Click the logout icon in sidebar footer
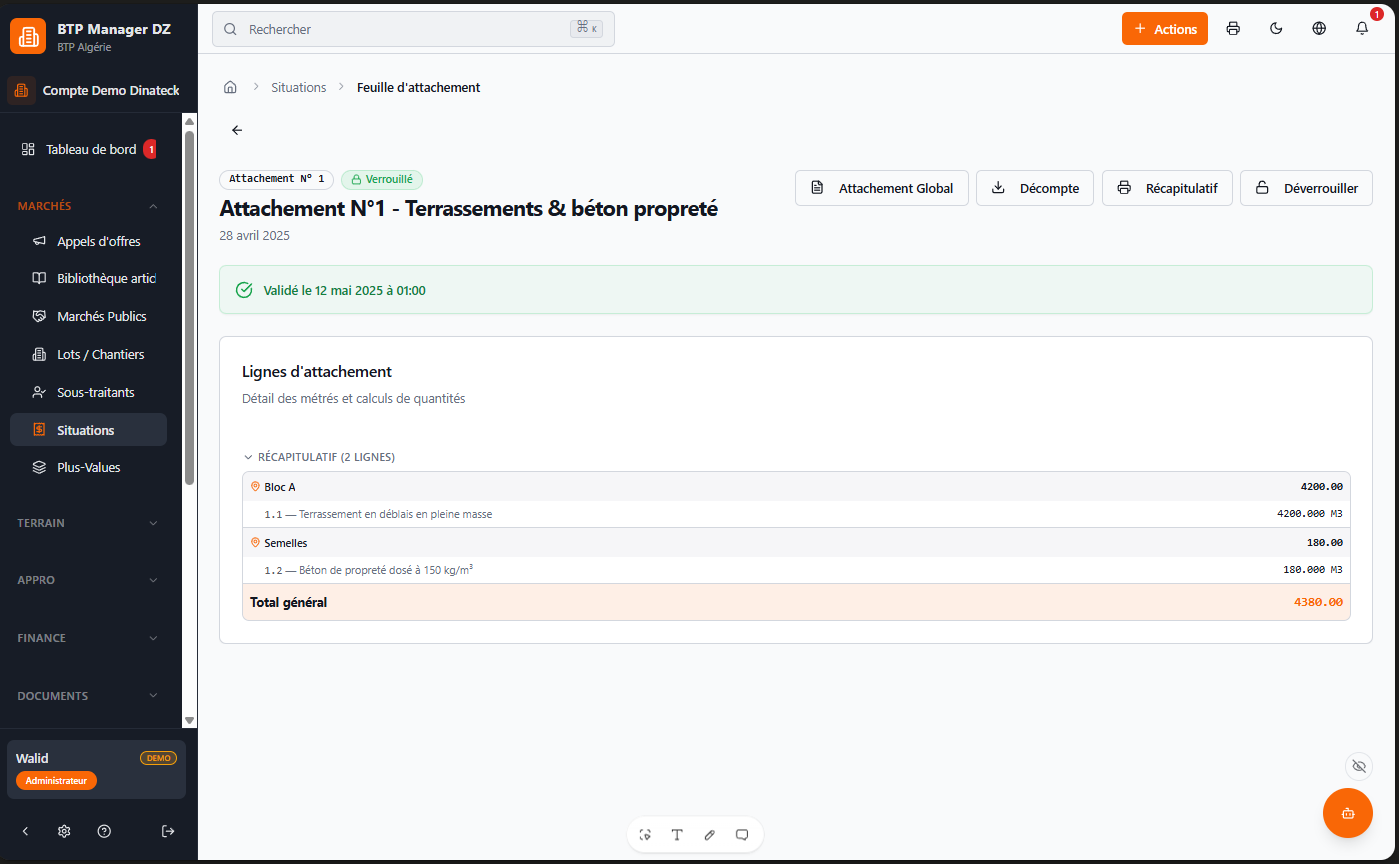Image resolution: width=1399 pixels, height=864 pixels. tap(168, 831)
